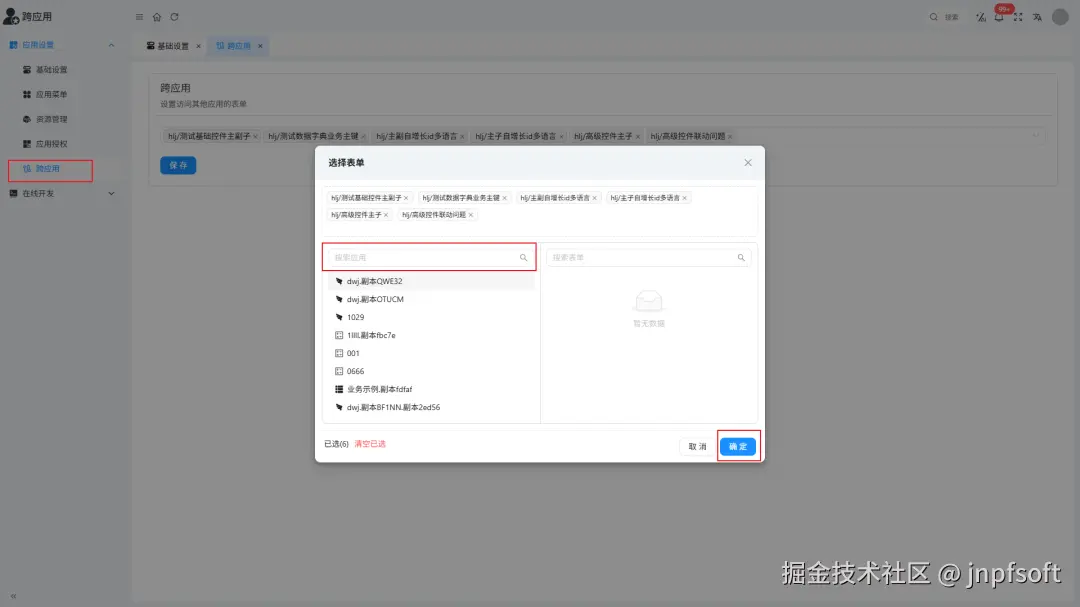Click the page refresh icon beside home
This screenshot has height=607, width=1080.
point(175,17)
